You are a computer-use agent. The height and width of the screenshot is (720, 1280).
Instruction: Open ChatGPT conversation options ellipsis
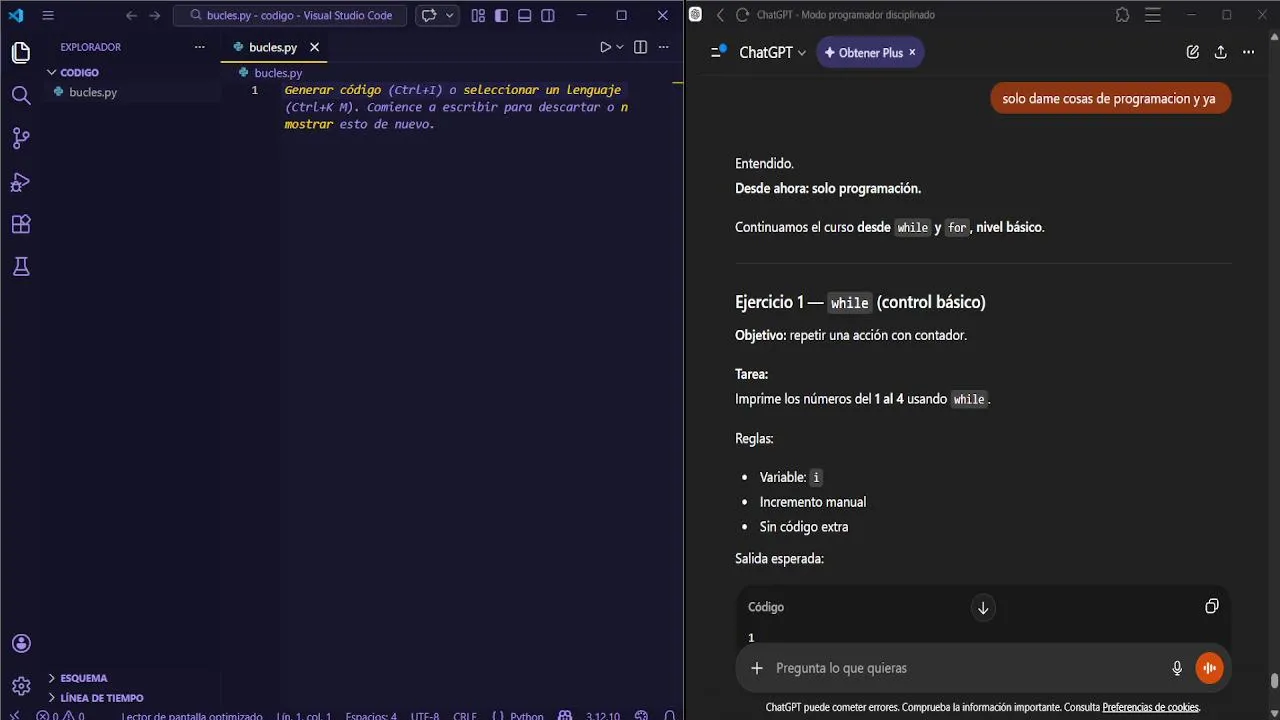1248,52
